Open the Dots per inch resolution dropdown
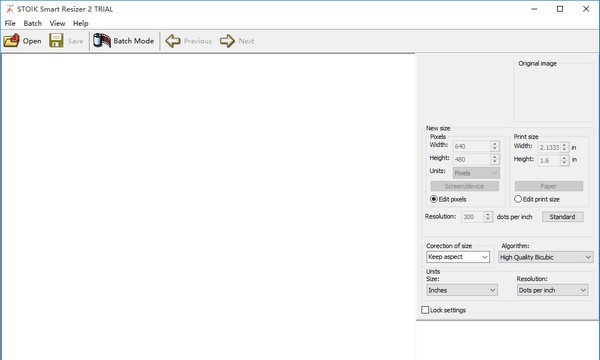 (552, 290)
